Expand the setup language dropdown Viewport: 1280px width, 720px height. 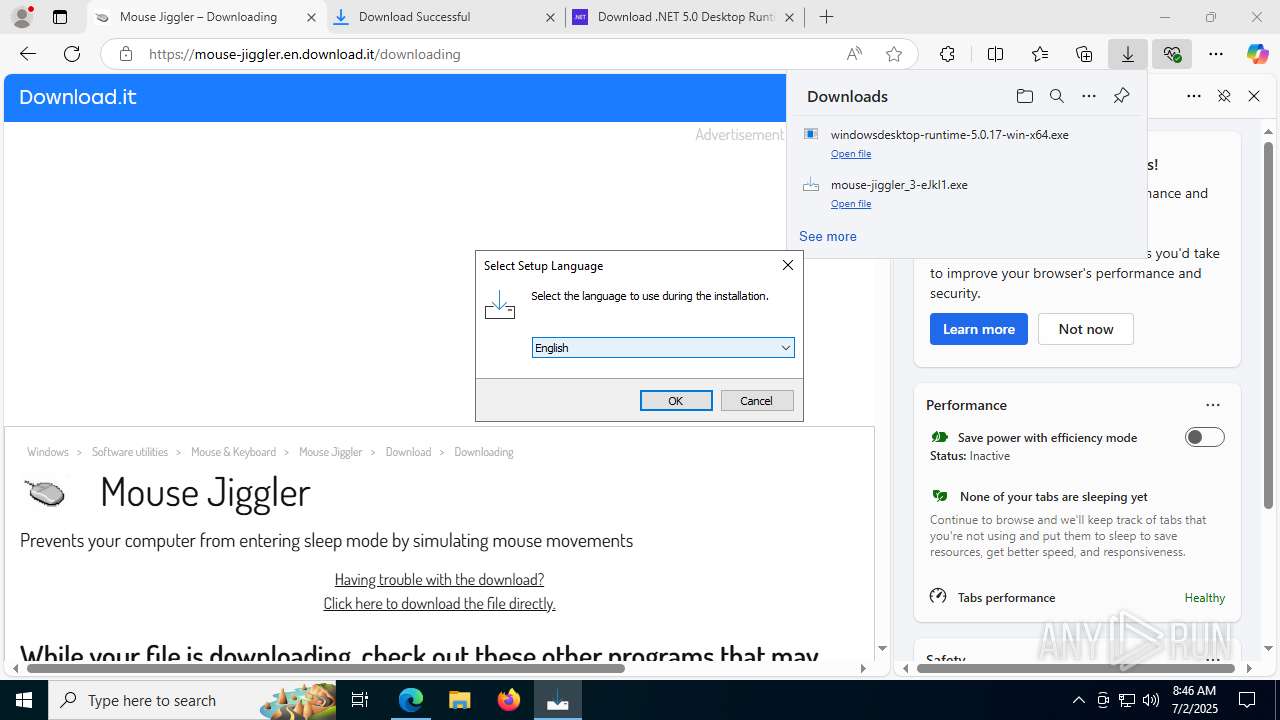click(x=785, y=348)
